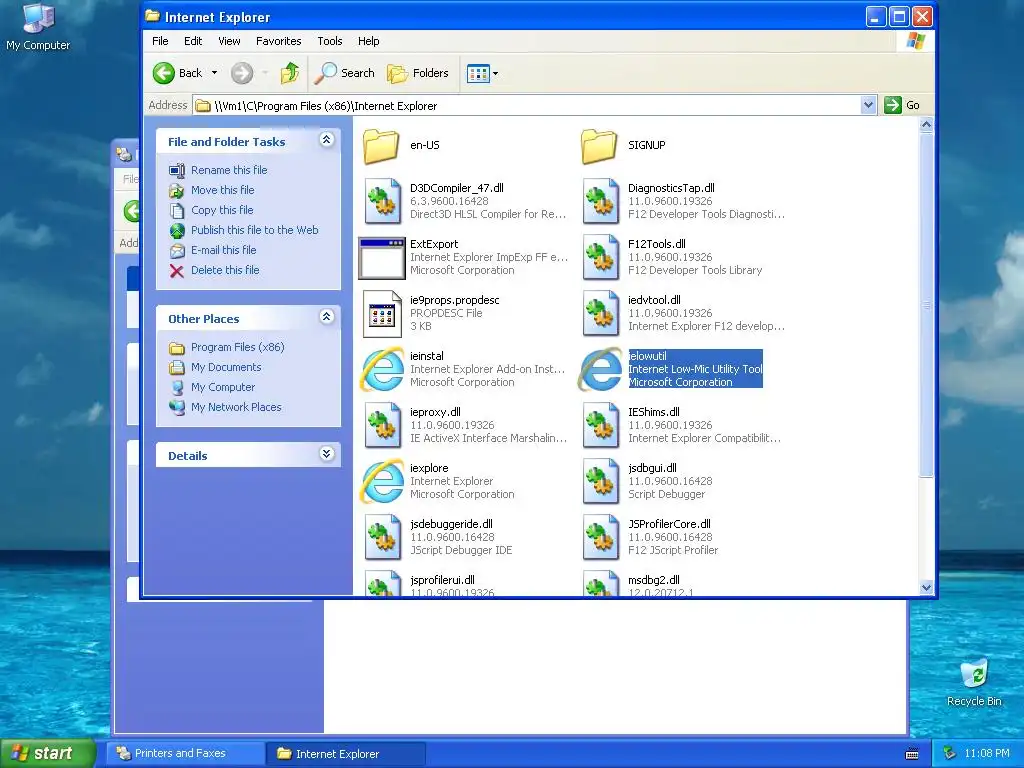Image resolution: width=1024 pixels, height=768 pixels.
Task: Open My Documents in Other Places
Action: (x=226, y=368)
